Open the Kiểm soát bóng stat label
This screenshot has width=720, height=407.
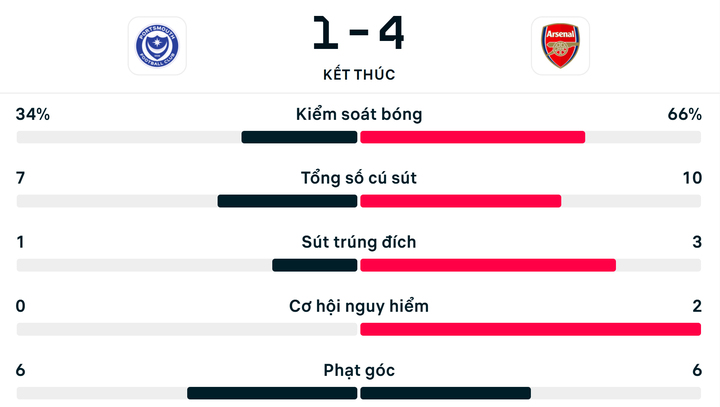tap(359, 114)
